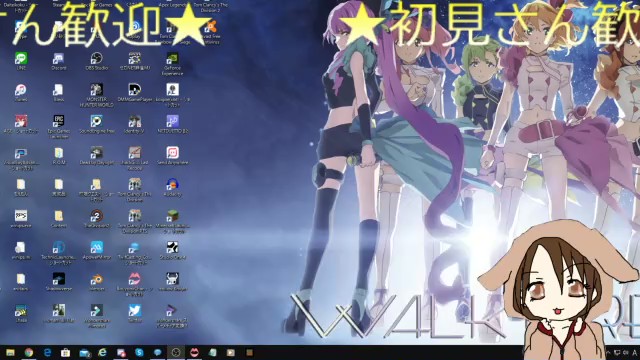Select the DMM GamePlayer icon
The width and height of the screenshot is (640, 360).
pyautogui.click(x=135, y=92)
